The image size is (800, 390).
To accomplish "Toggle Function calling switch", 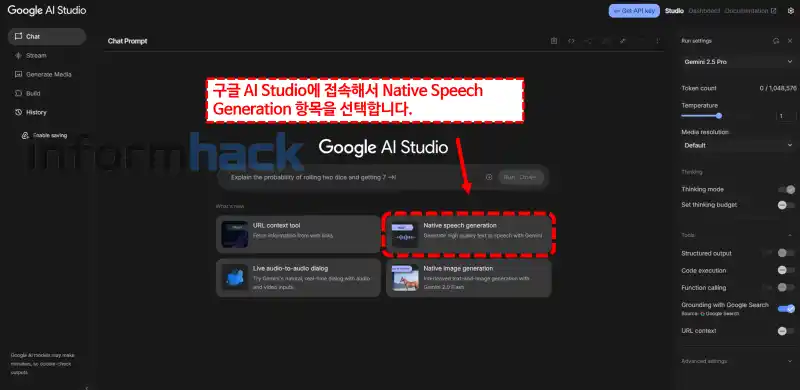I will [x=786, y=287].
